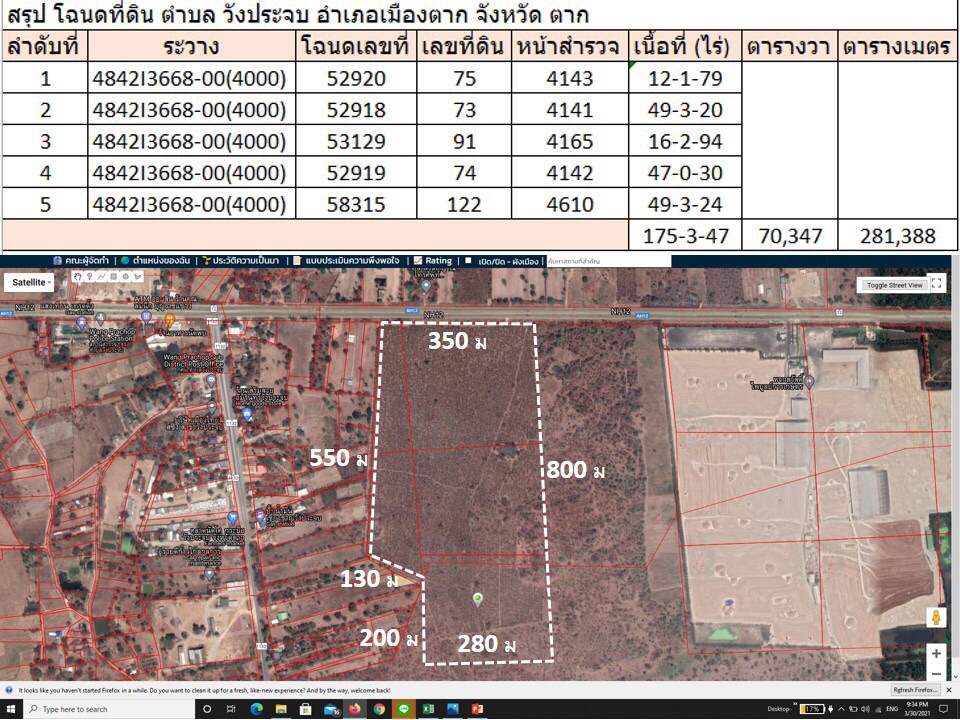Select the polygon drawing tool
This screenshot has width=960, height=720.
(138, 277)
